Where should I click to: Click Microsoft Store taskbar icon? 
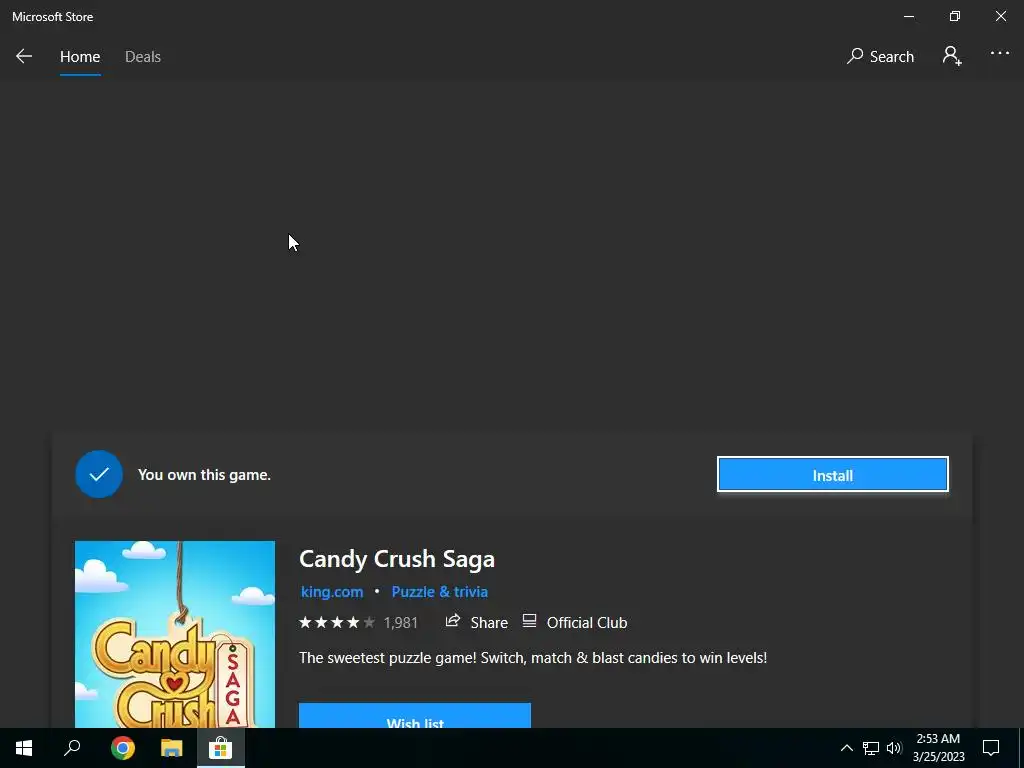221,748
